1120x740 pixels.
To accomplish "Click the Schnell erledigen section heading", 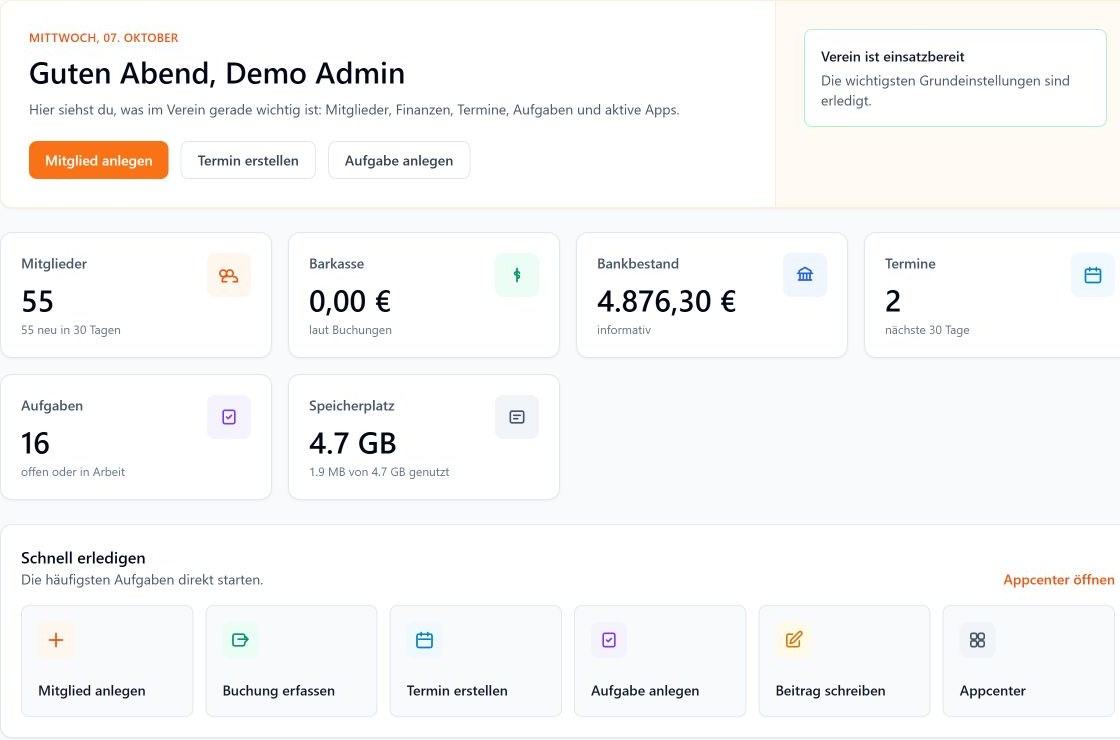I will [83, 558].
